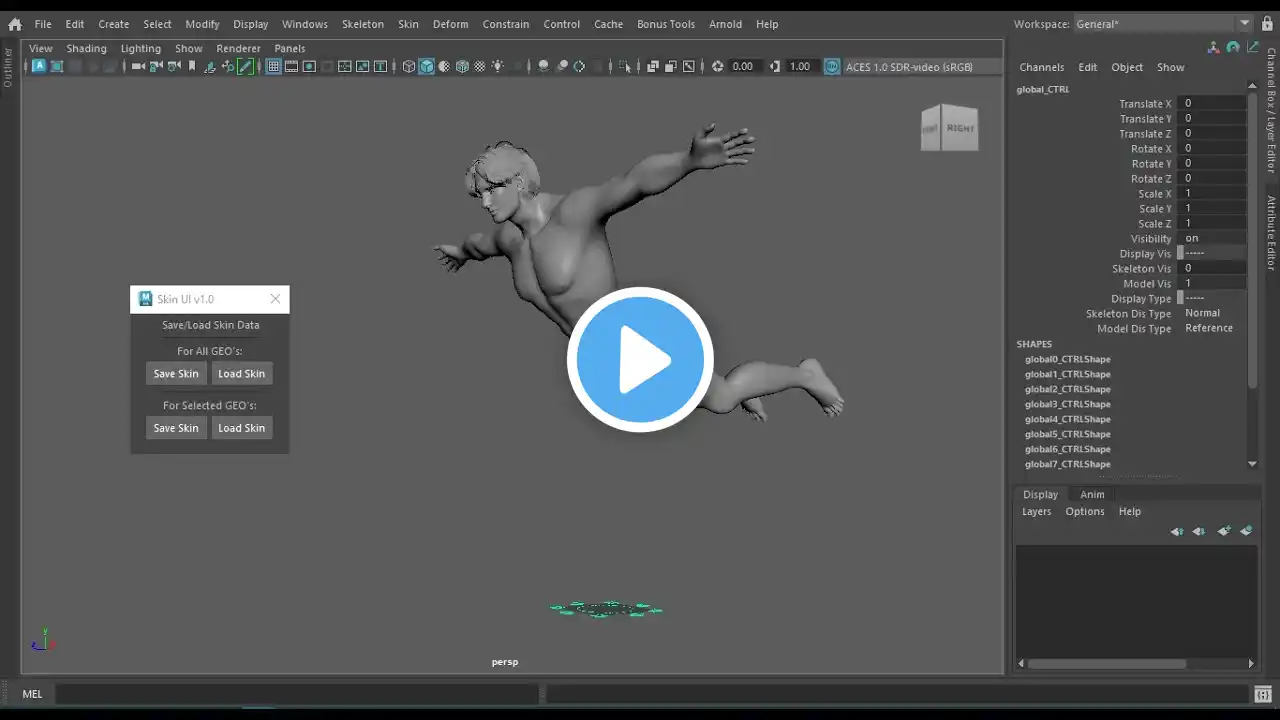
Task: Click the video play button overlay
Action: 640,360
